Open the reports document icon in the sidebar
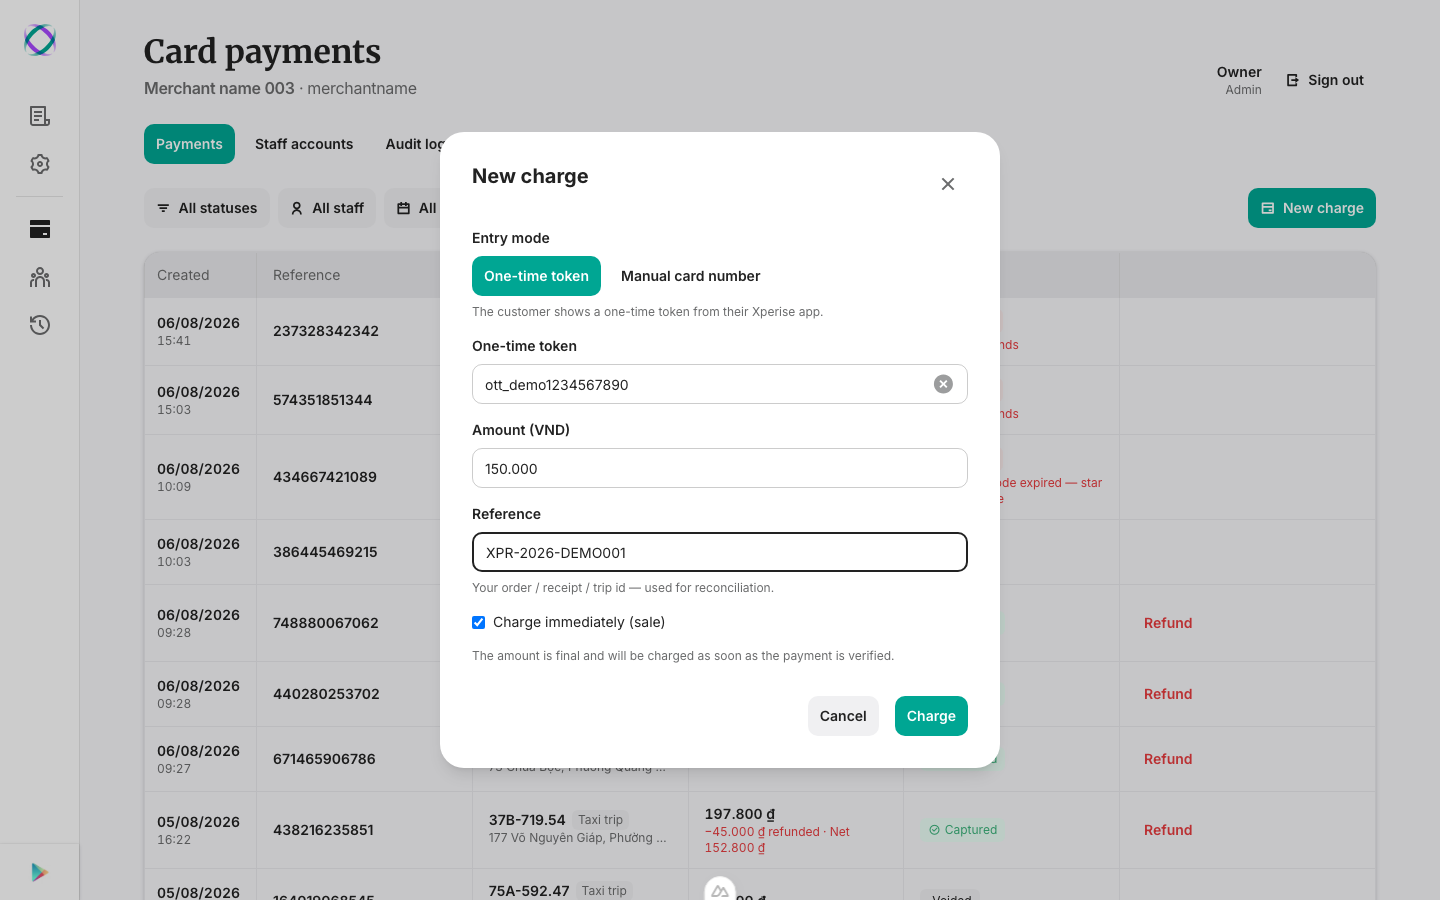Image resolution: width=1440 pixels, height=900 pixels. (x=40, y=116)
